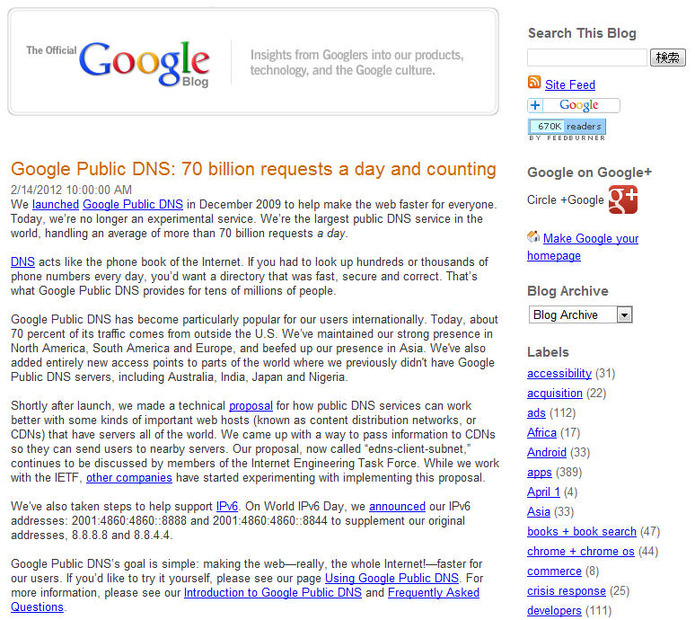Click the 'launched' link in the first paragraph
Screen dimensions: 695x620
pos(55,204)
